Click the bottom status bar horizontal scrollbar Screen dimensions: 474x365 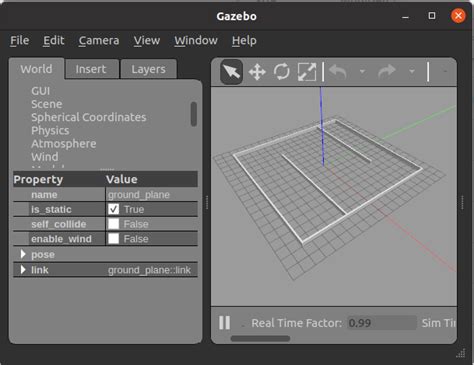pos(260,339)
